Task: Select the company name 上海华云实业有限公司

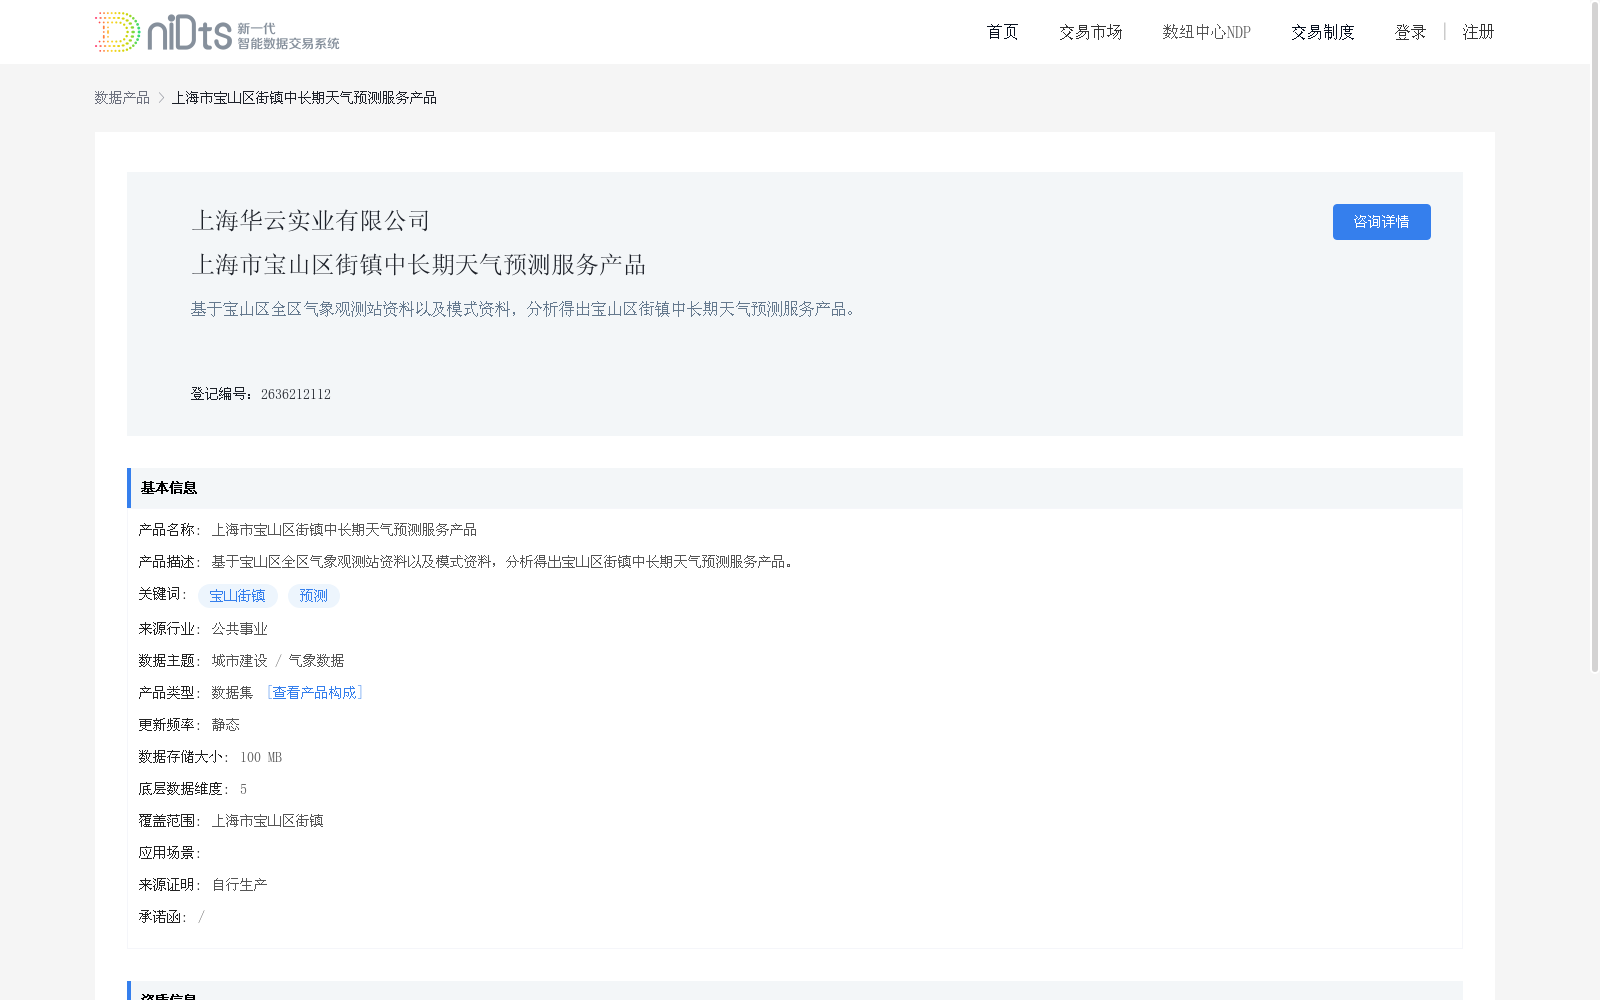Action: [310, 220]
